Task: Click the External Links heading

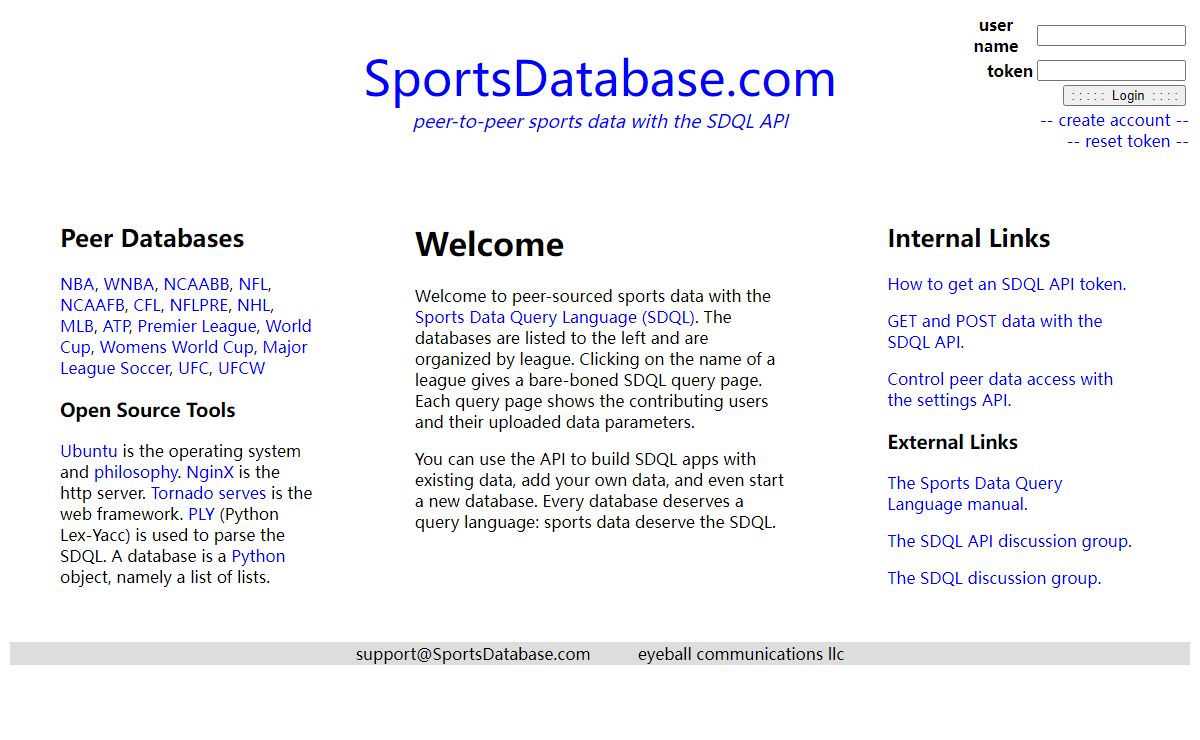Action: [953, 442]
